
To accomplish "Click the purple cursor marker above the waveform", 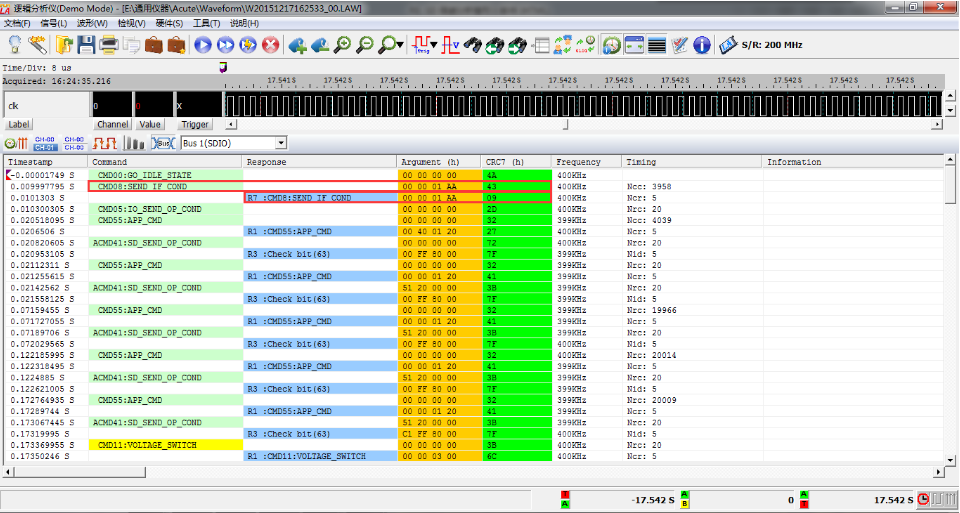I will 223,67.
